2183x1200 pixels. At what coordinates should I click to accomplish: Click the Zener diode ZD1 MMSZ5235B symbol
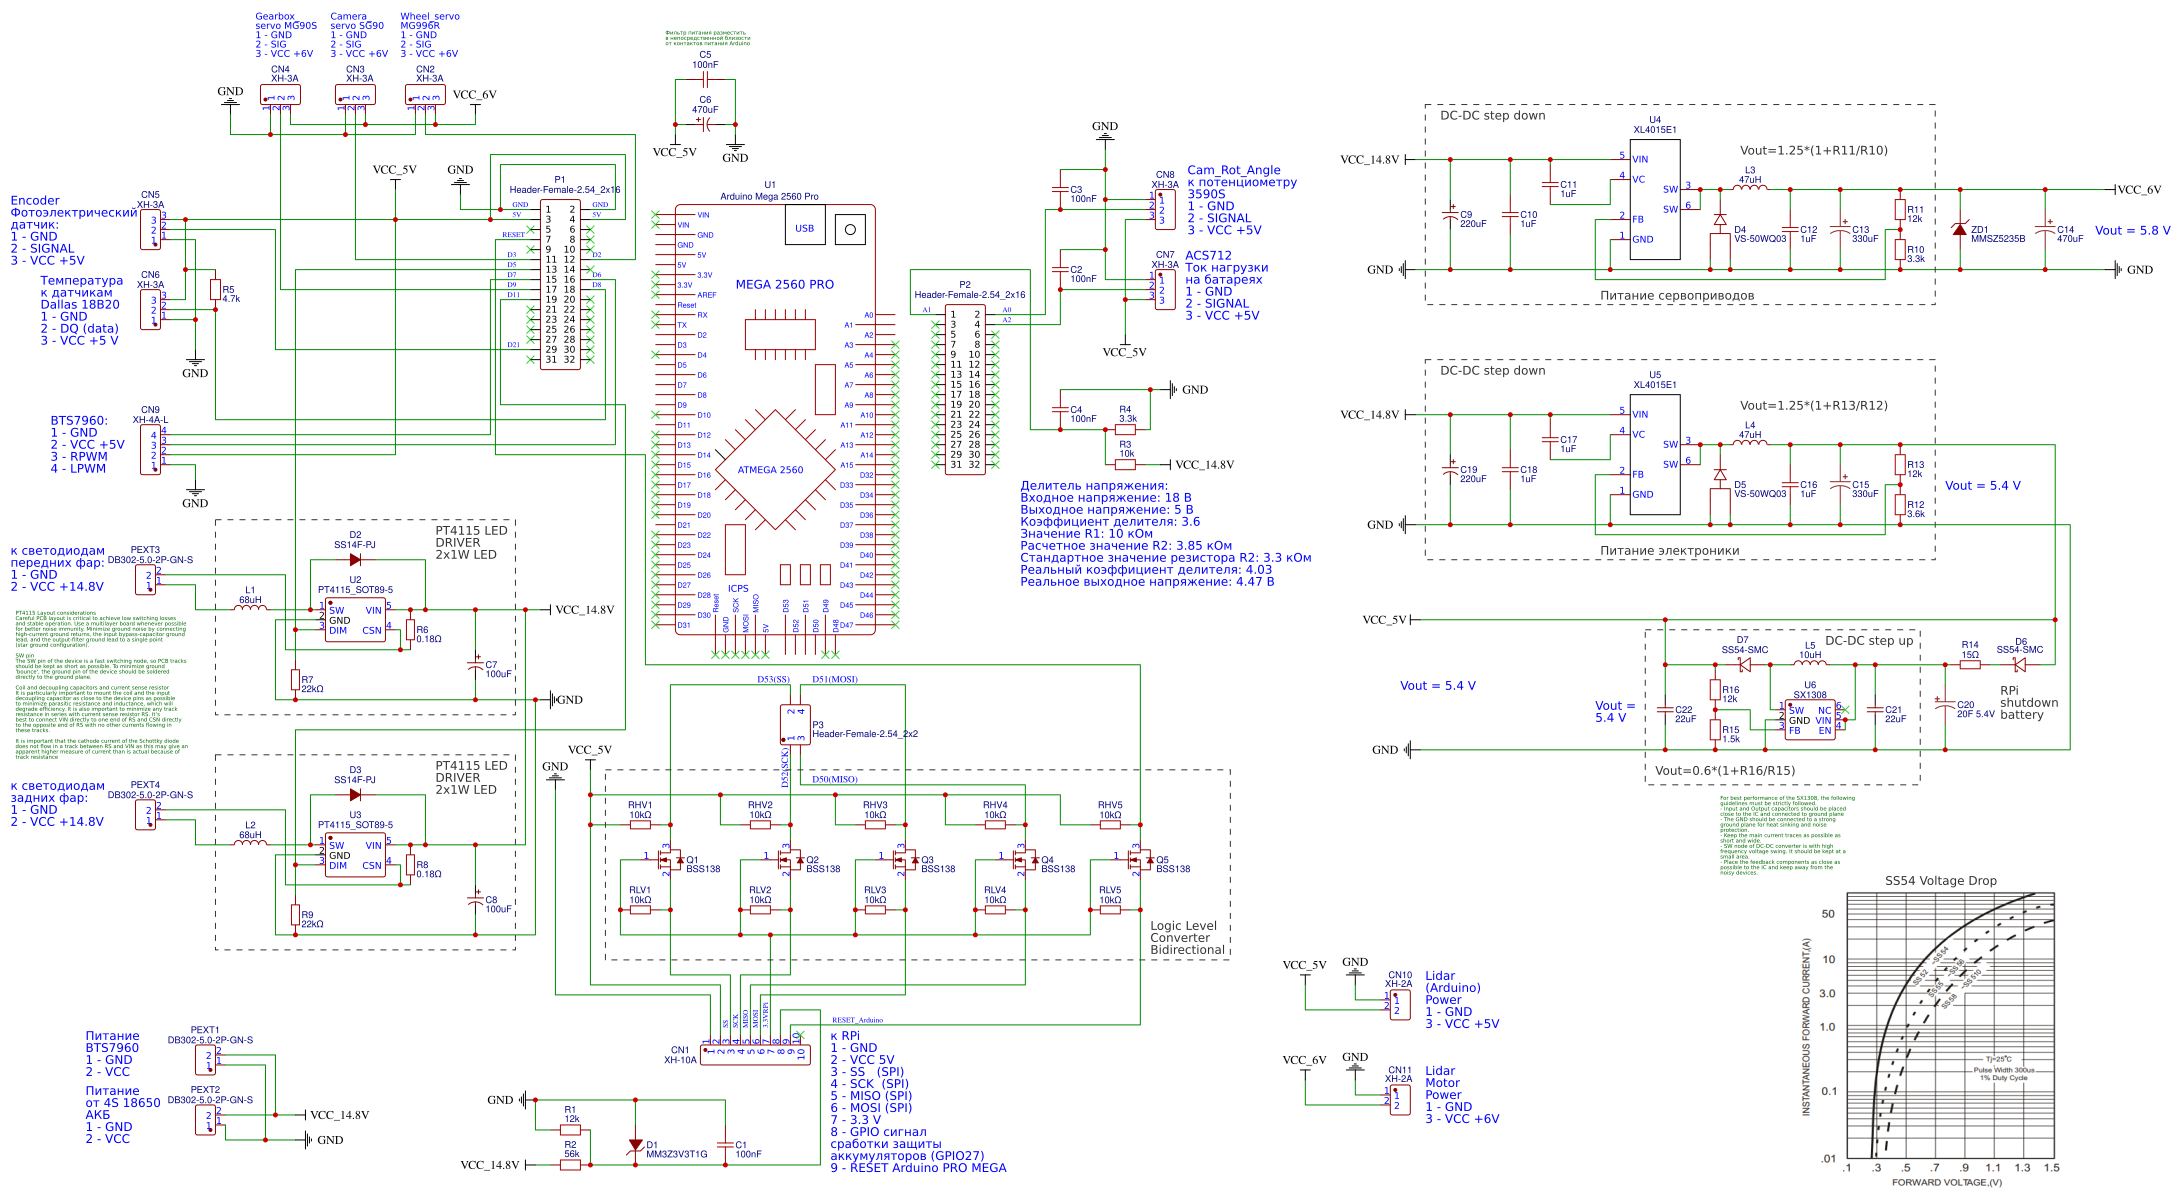1959,233
